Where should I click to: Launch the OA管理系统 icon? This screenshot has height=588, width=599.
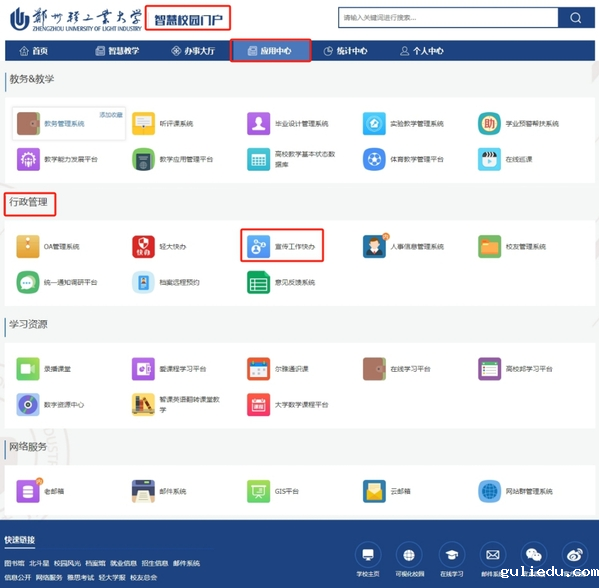point(28,246)
